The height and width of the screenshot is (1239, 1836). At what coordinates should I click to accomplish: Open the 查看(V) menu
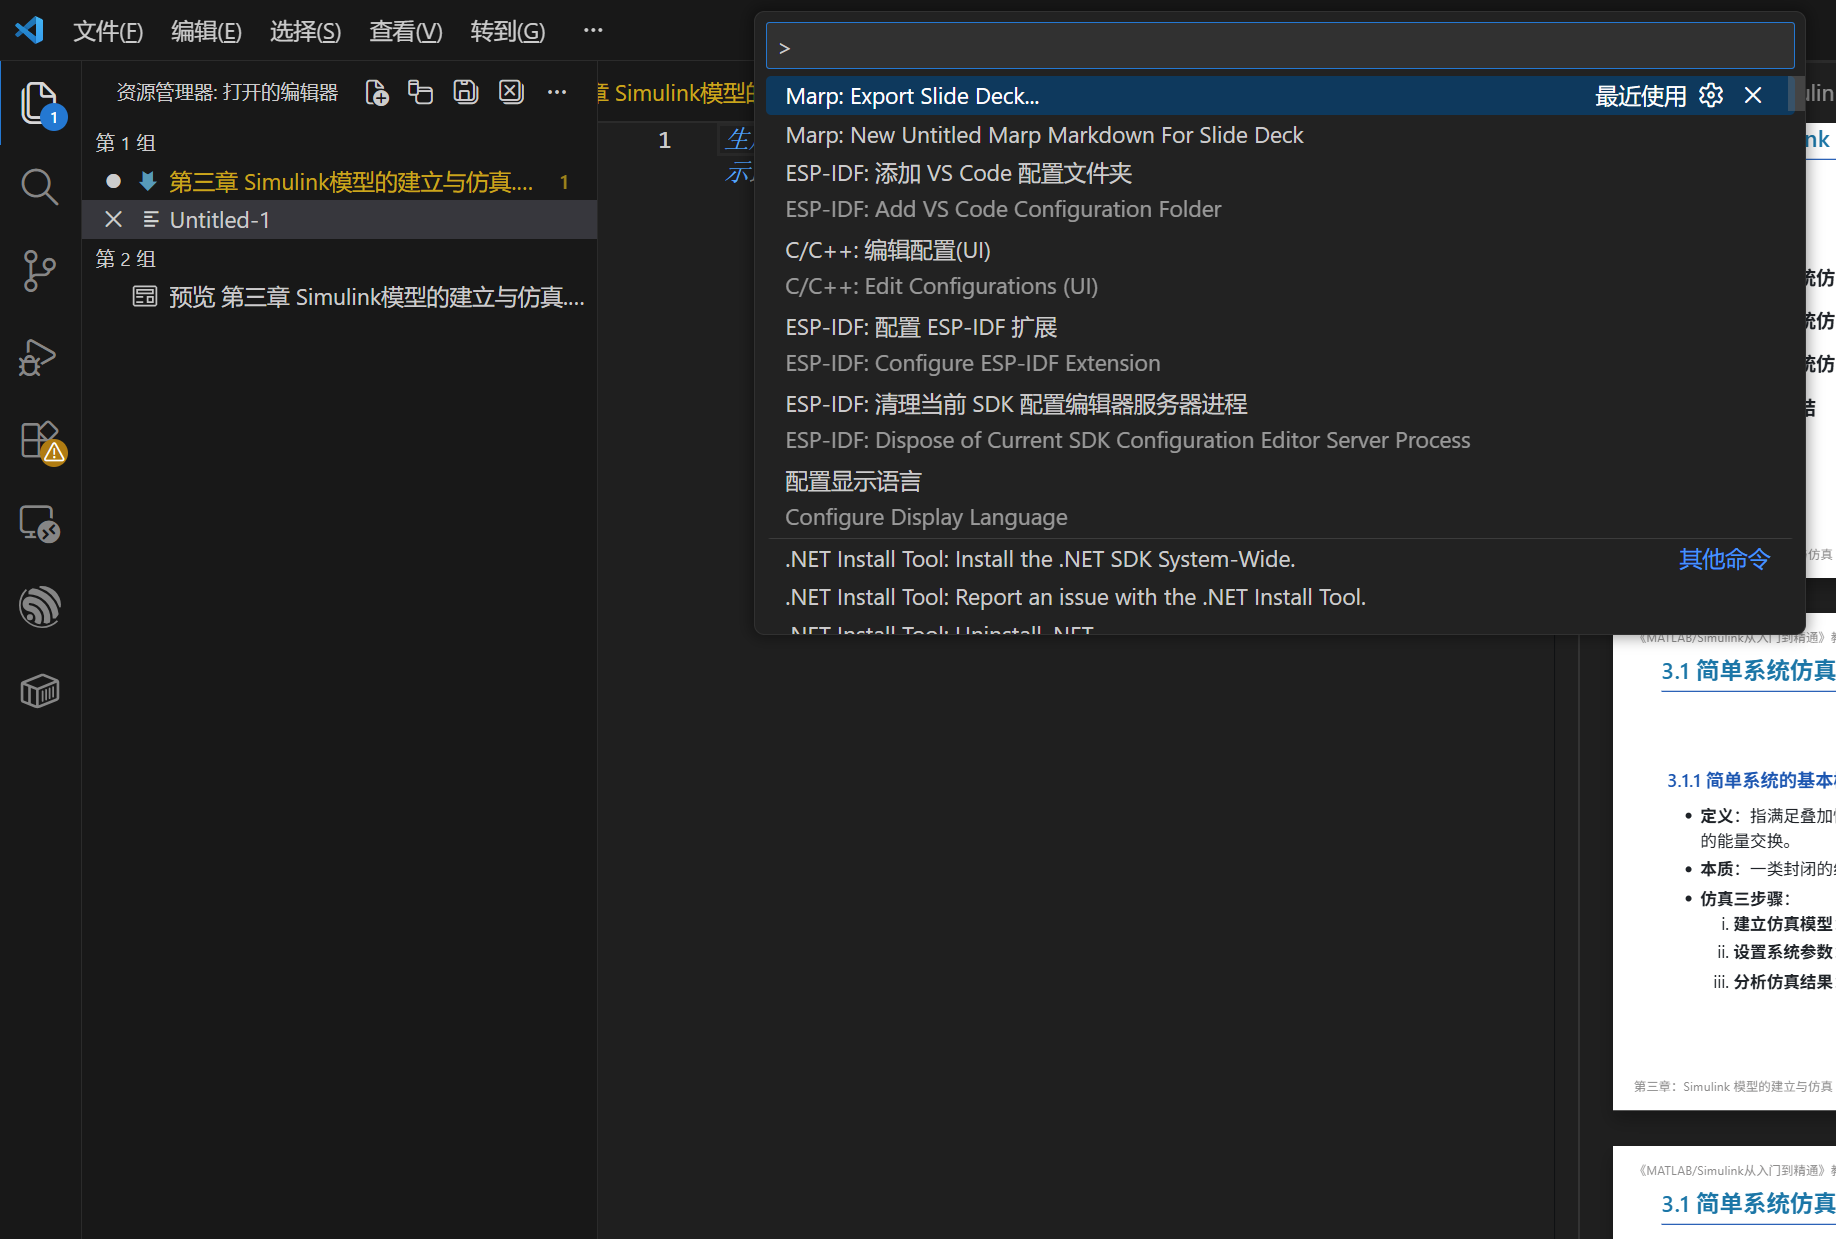(x=405, y=31)
